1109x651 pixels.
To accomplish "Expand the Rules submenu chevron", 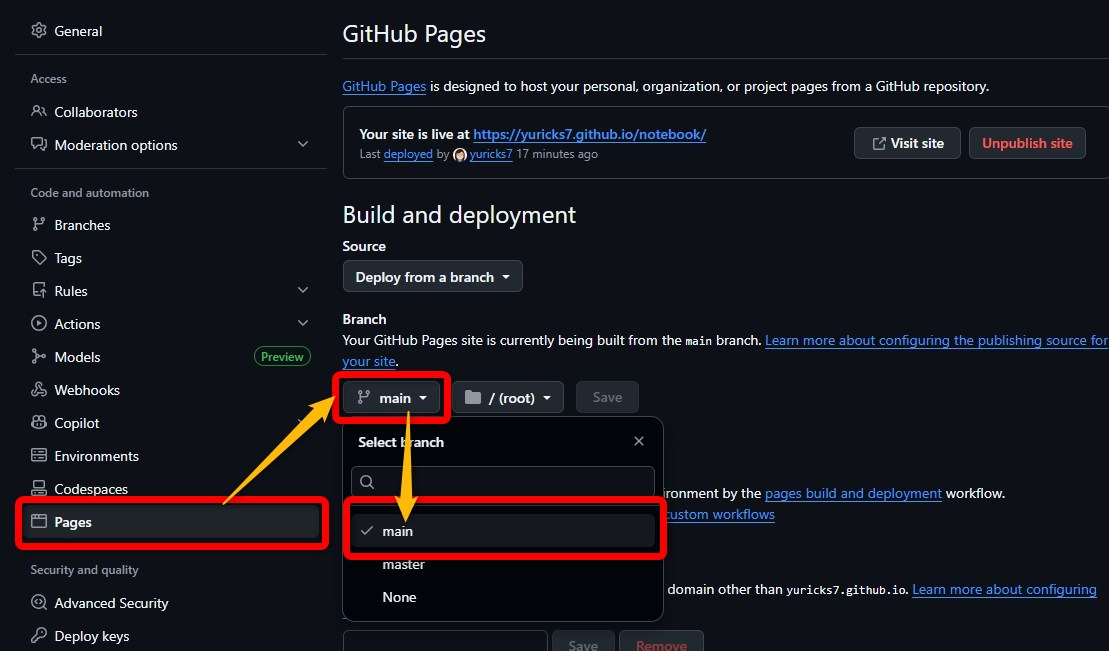I will tap(303, 290).
